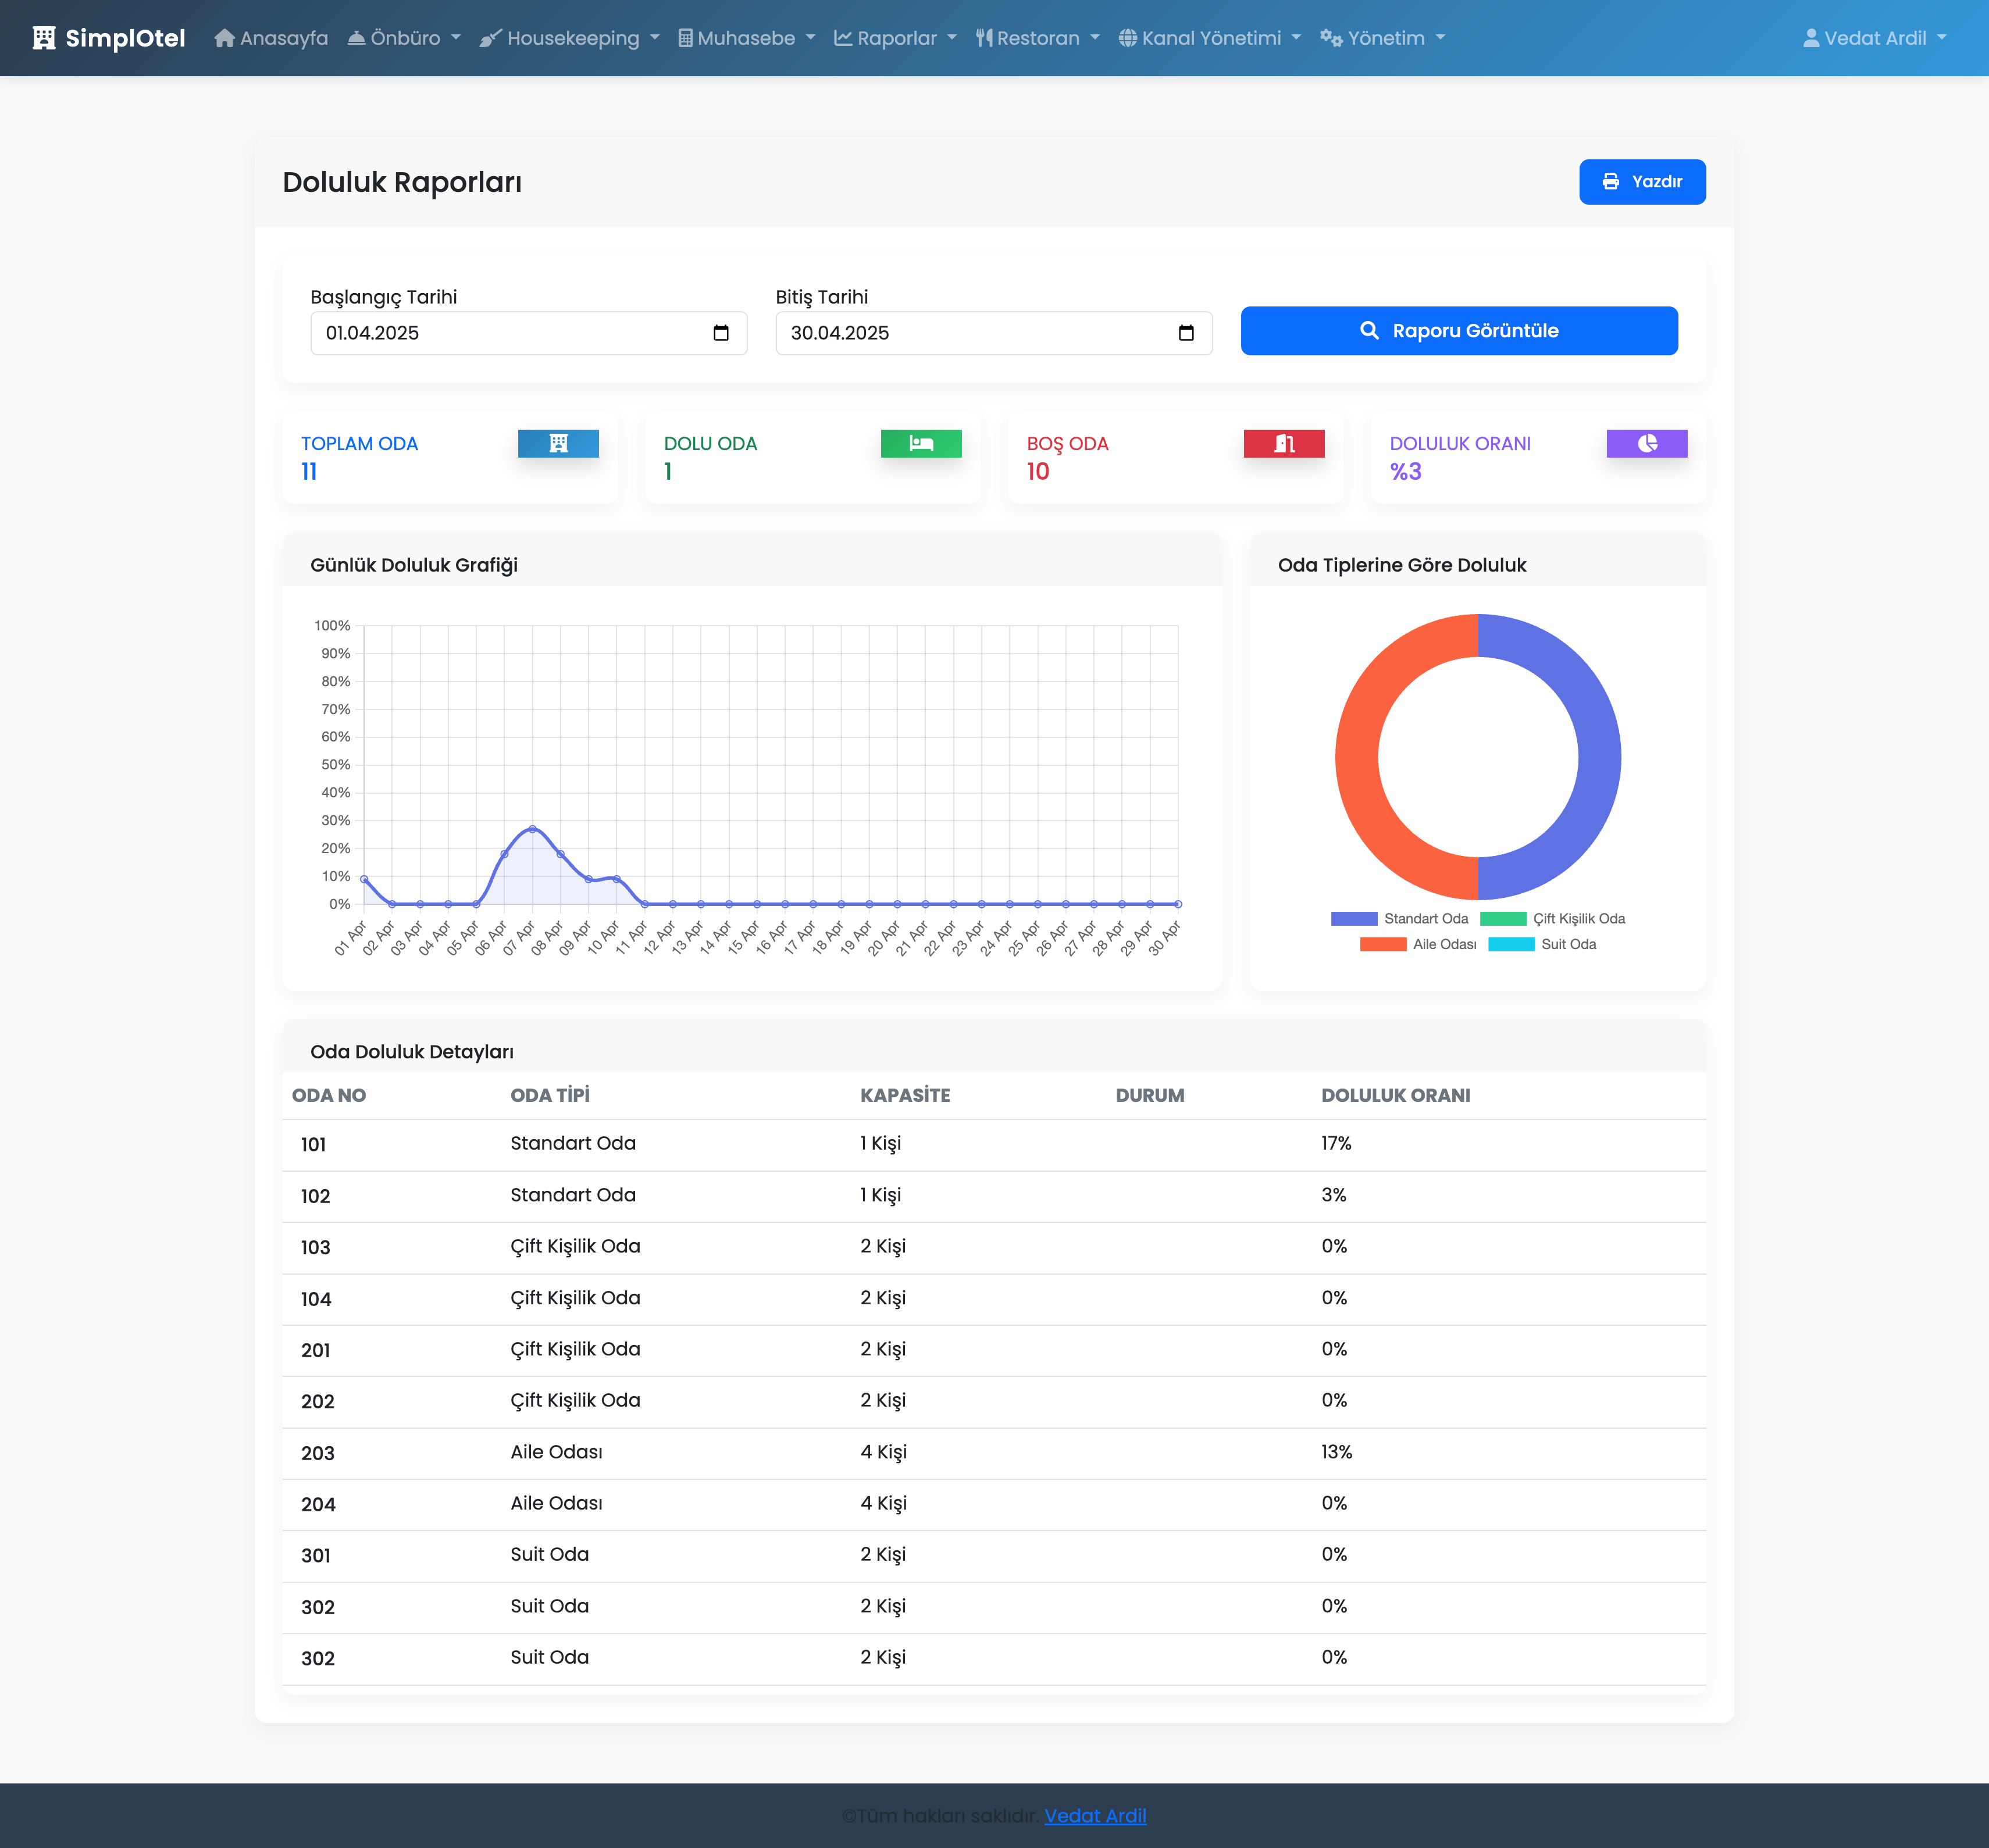
Task: Click Çift Kişilik Oda green legend swatch
Action: 1502,918
